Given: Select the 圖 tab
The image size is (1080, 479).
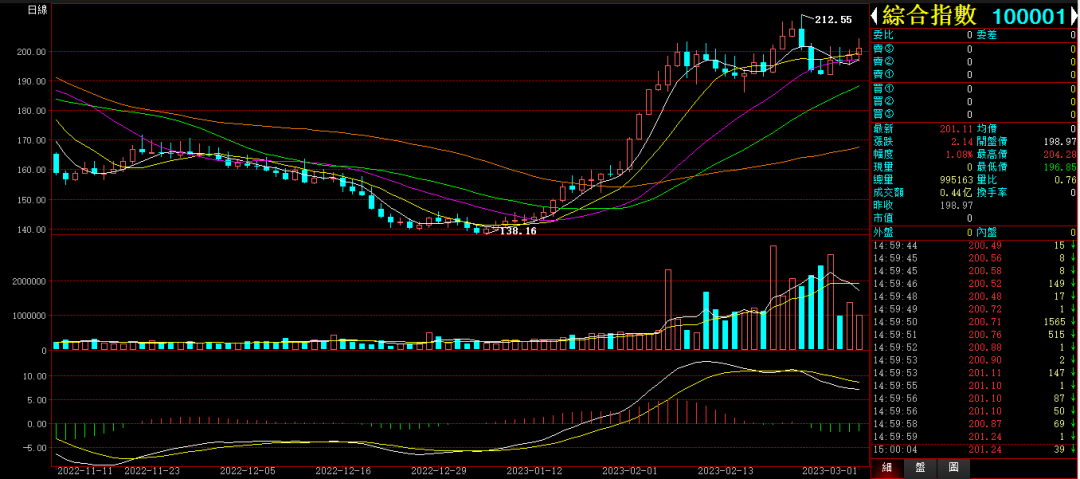Looking at the screenshot, I should coord(953,466).
